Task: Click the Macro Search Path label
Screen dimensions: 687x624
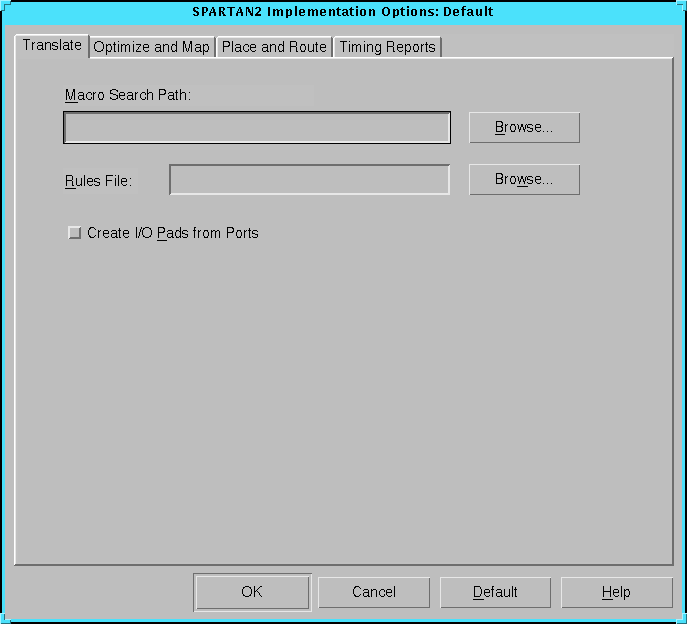Action: [127, 95]
